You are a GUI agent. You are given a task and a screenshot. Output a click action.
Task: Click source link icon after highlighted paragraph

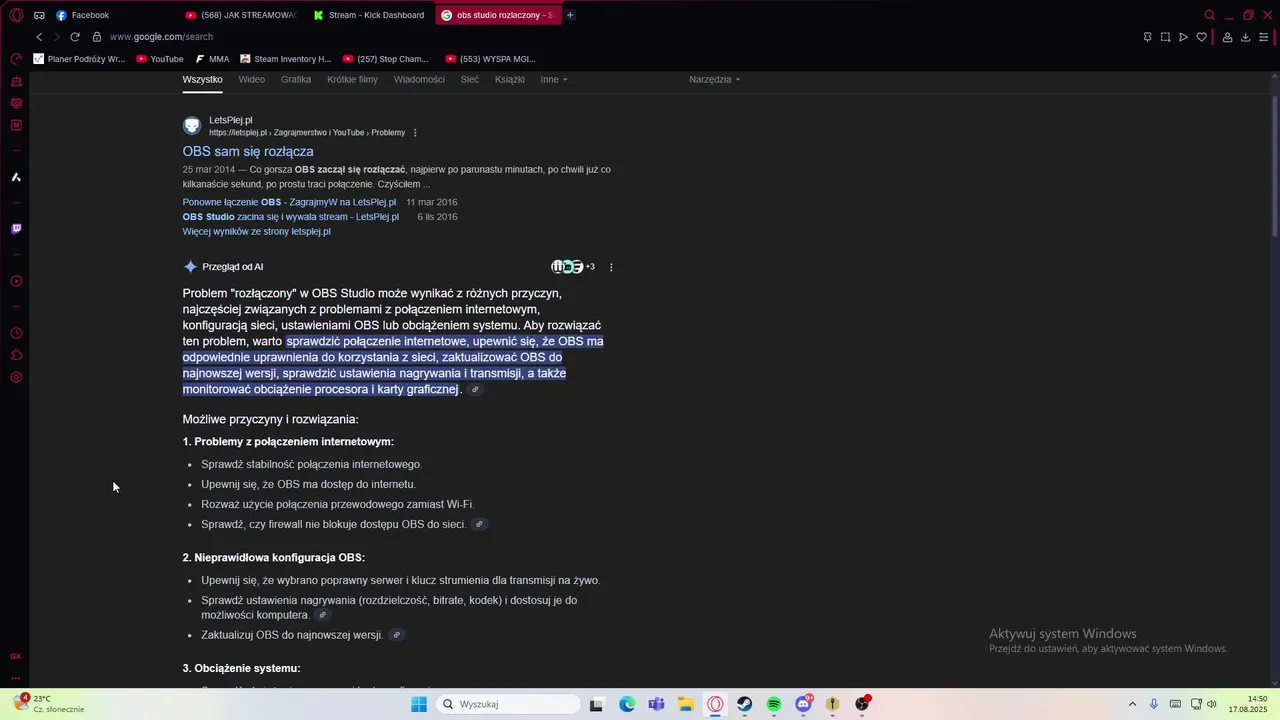point(475,390)
